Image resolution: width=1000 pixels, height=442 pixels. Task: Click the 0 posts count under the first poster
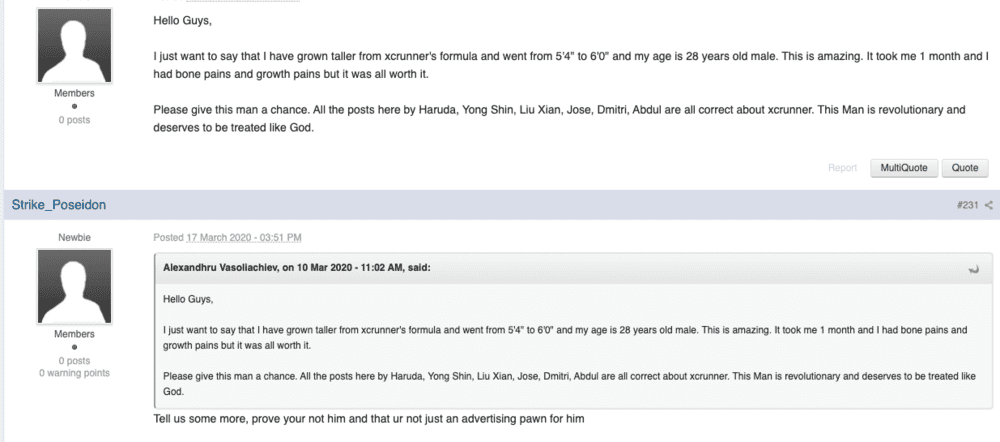click(75, 120)
